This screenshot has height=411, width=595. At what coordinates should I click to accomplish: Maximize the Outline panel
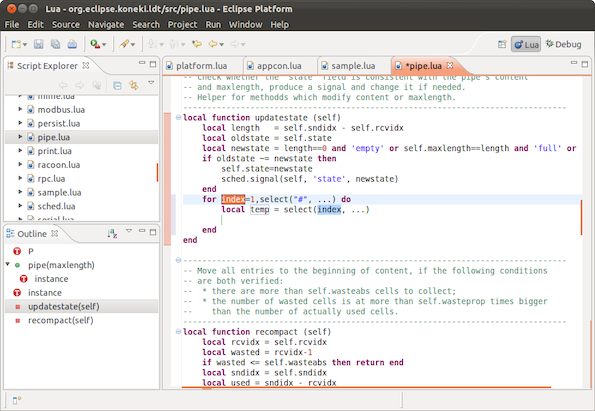(x=153, y=232)
